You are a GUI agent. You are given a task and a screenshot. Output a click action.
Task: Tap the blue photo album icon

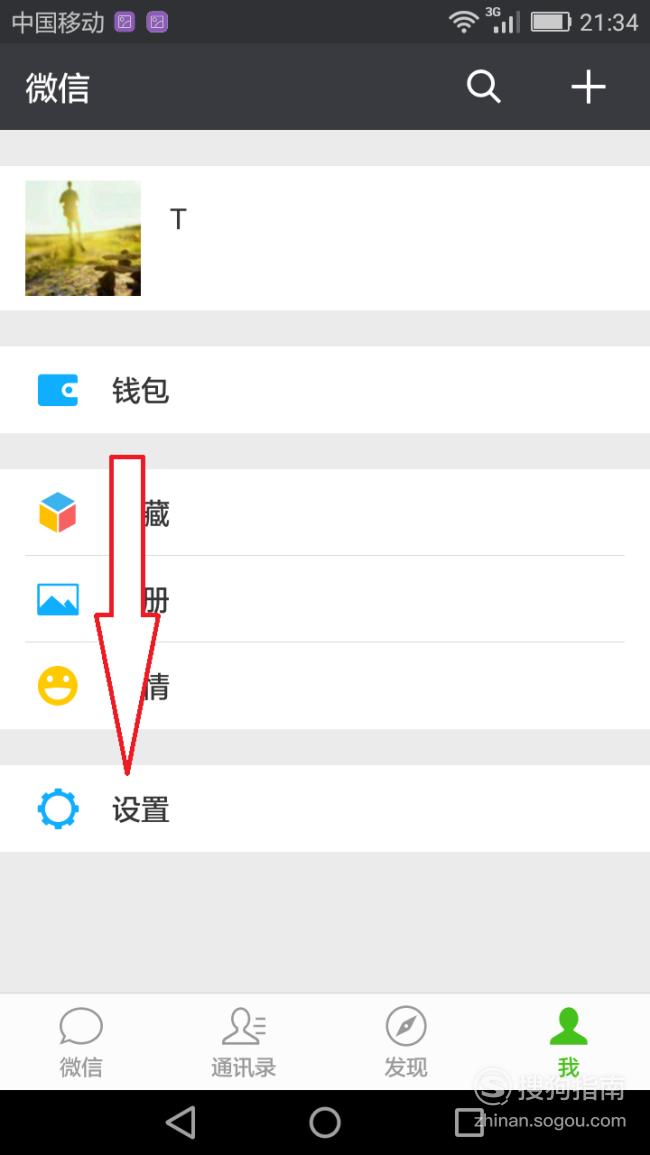[x=57, y=599]
